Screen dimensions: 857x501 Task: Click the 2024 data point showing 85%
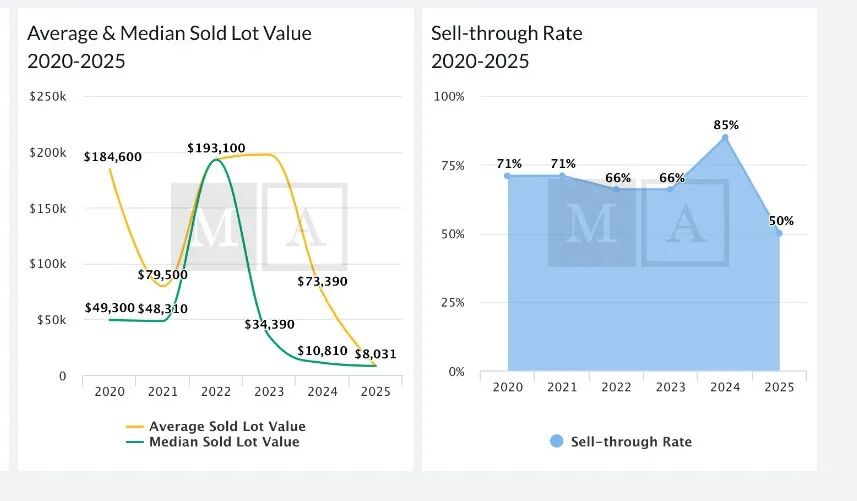[725, 138]
